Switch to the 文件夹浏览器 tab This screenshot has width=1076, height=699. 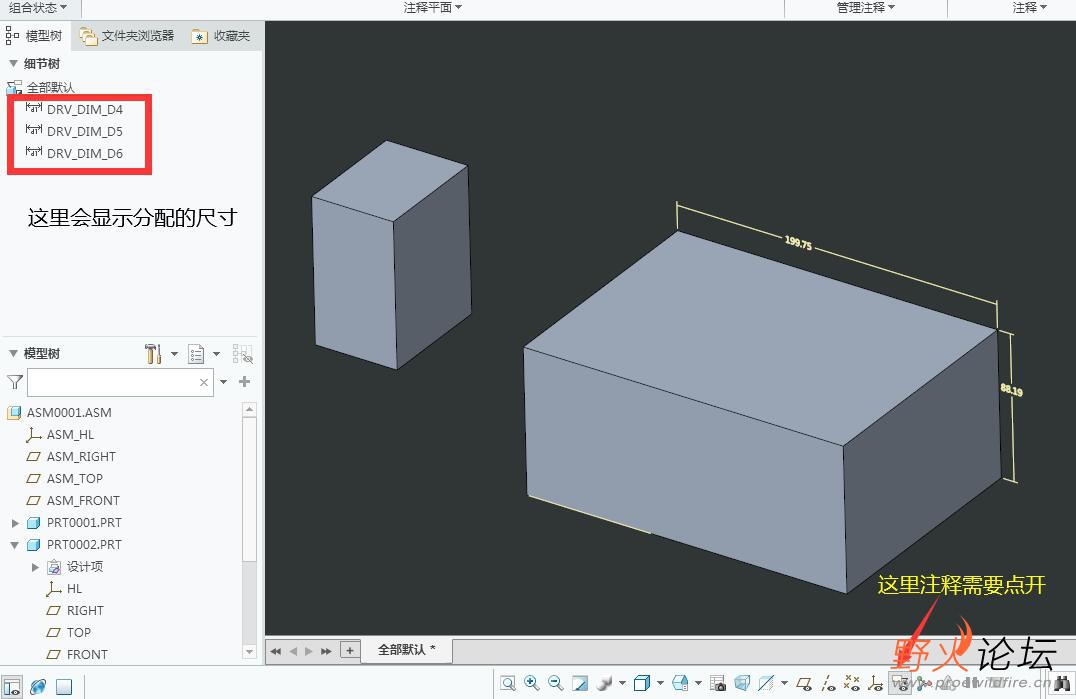click(127, 36)
